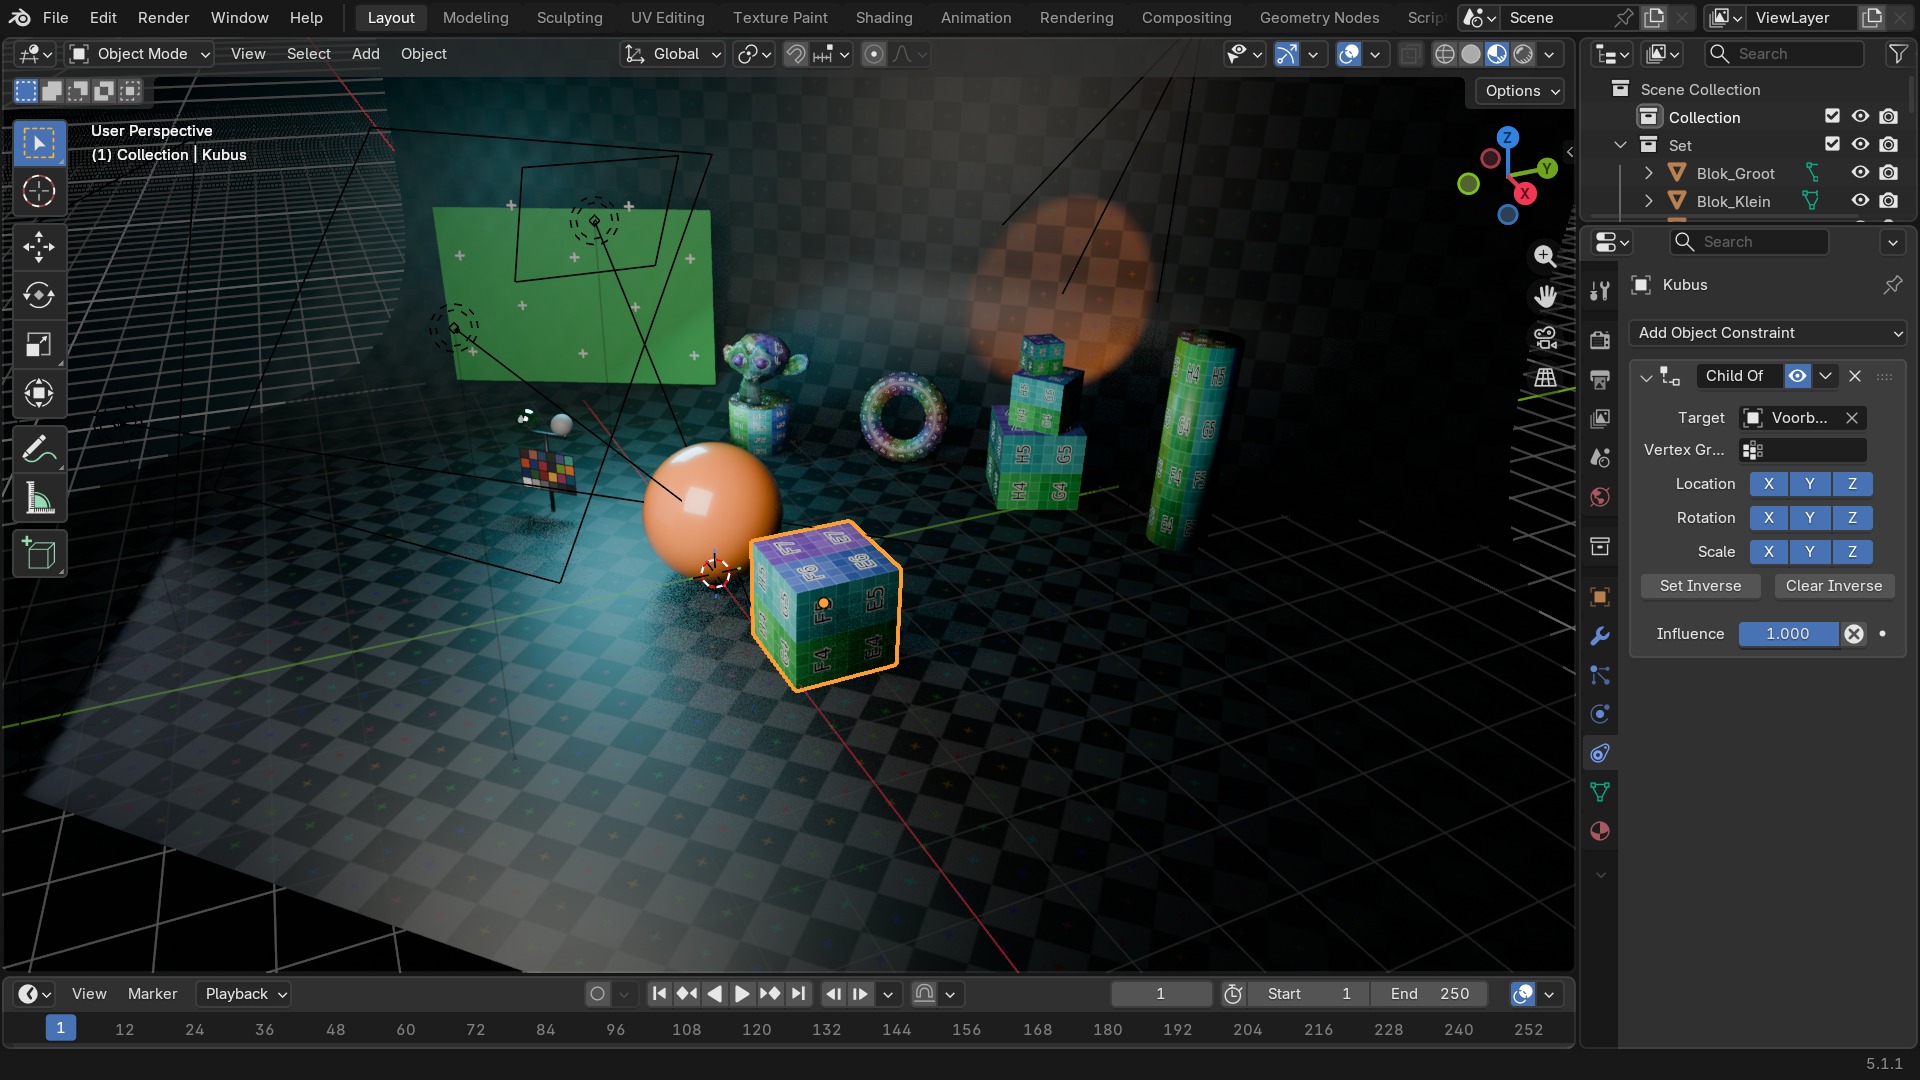
Task: Open the Object Data properties tab
Action: [1600, 792]
